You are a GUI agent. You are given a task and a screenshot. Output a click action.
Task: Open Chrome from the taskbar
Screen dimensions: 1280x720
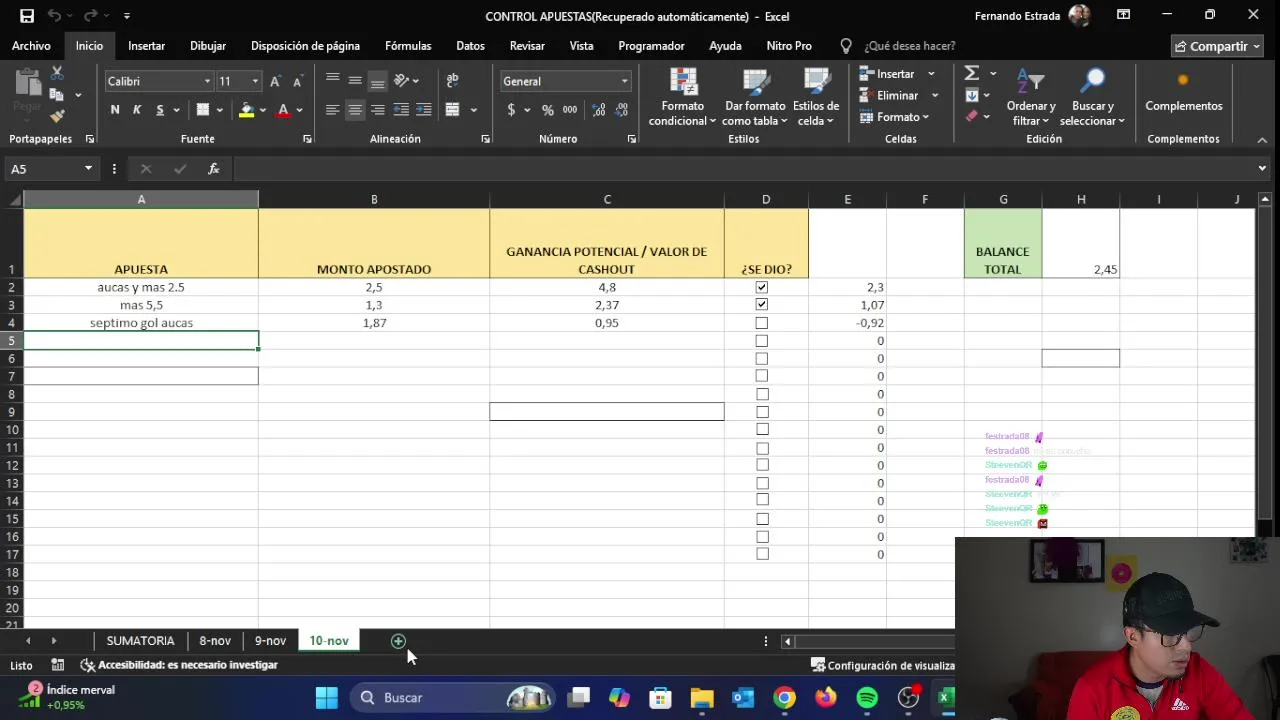coord(785,698)
